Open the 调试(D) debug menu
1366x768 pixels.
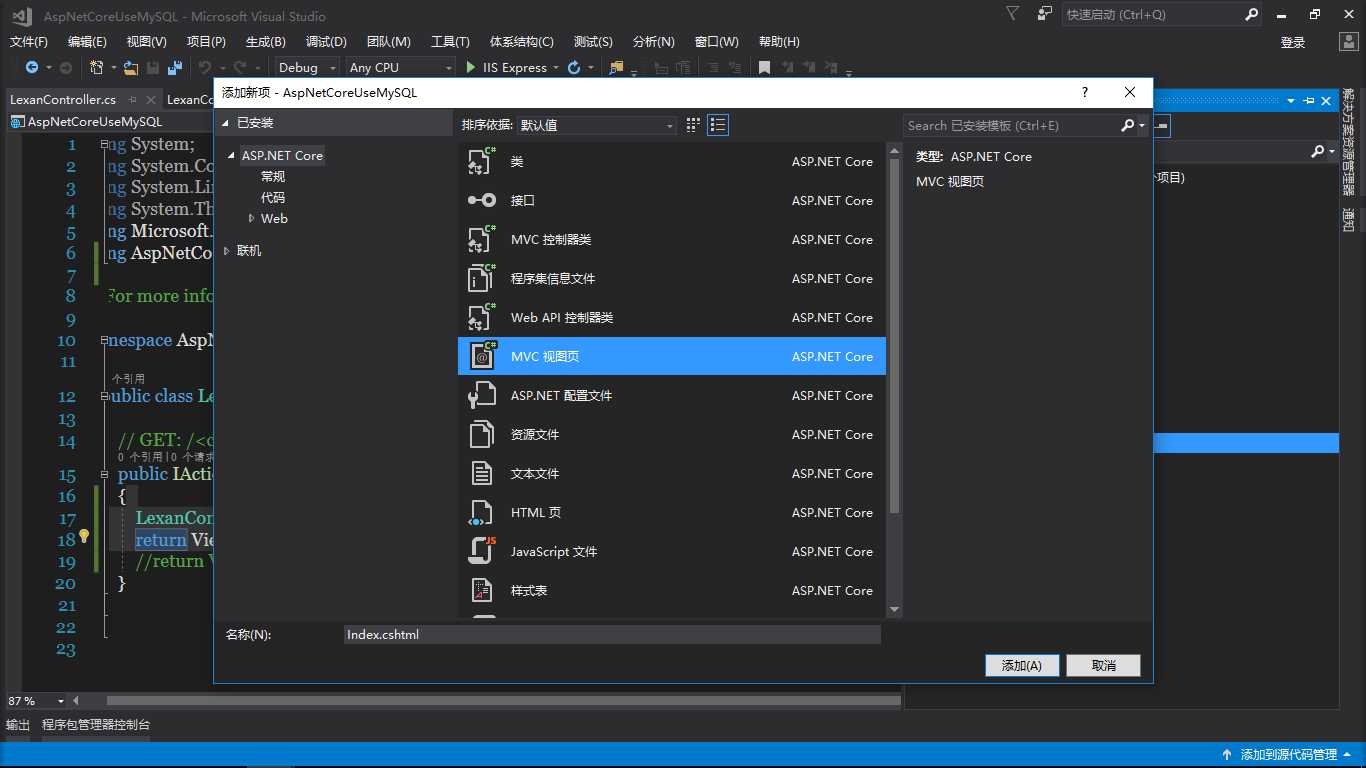pyautogui.click(x=326, y=42)
